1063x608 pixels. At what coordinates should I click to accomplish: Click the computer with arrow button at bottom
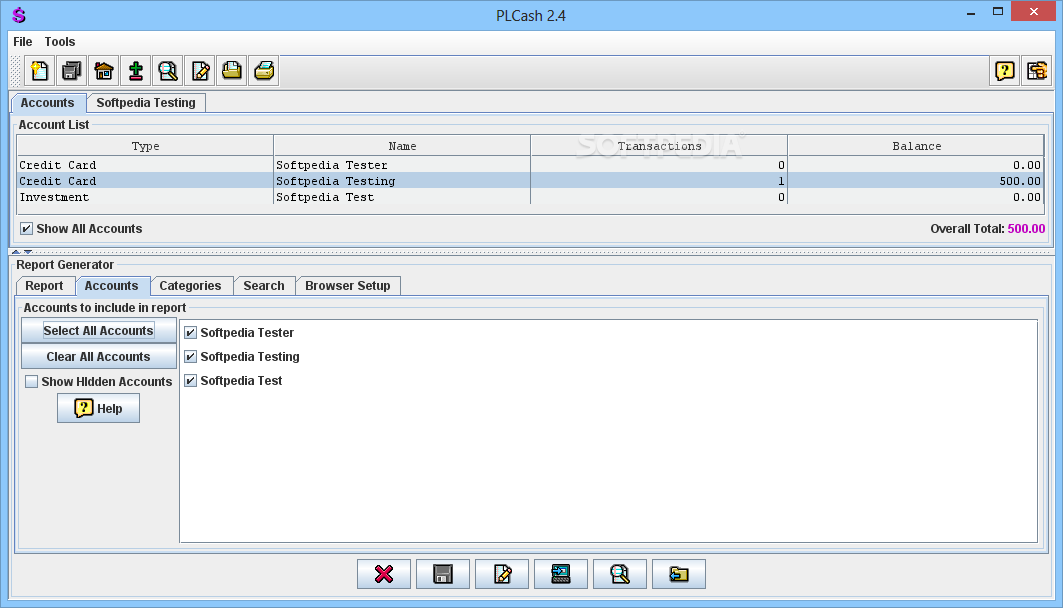561,574
